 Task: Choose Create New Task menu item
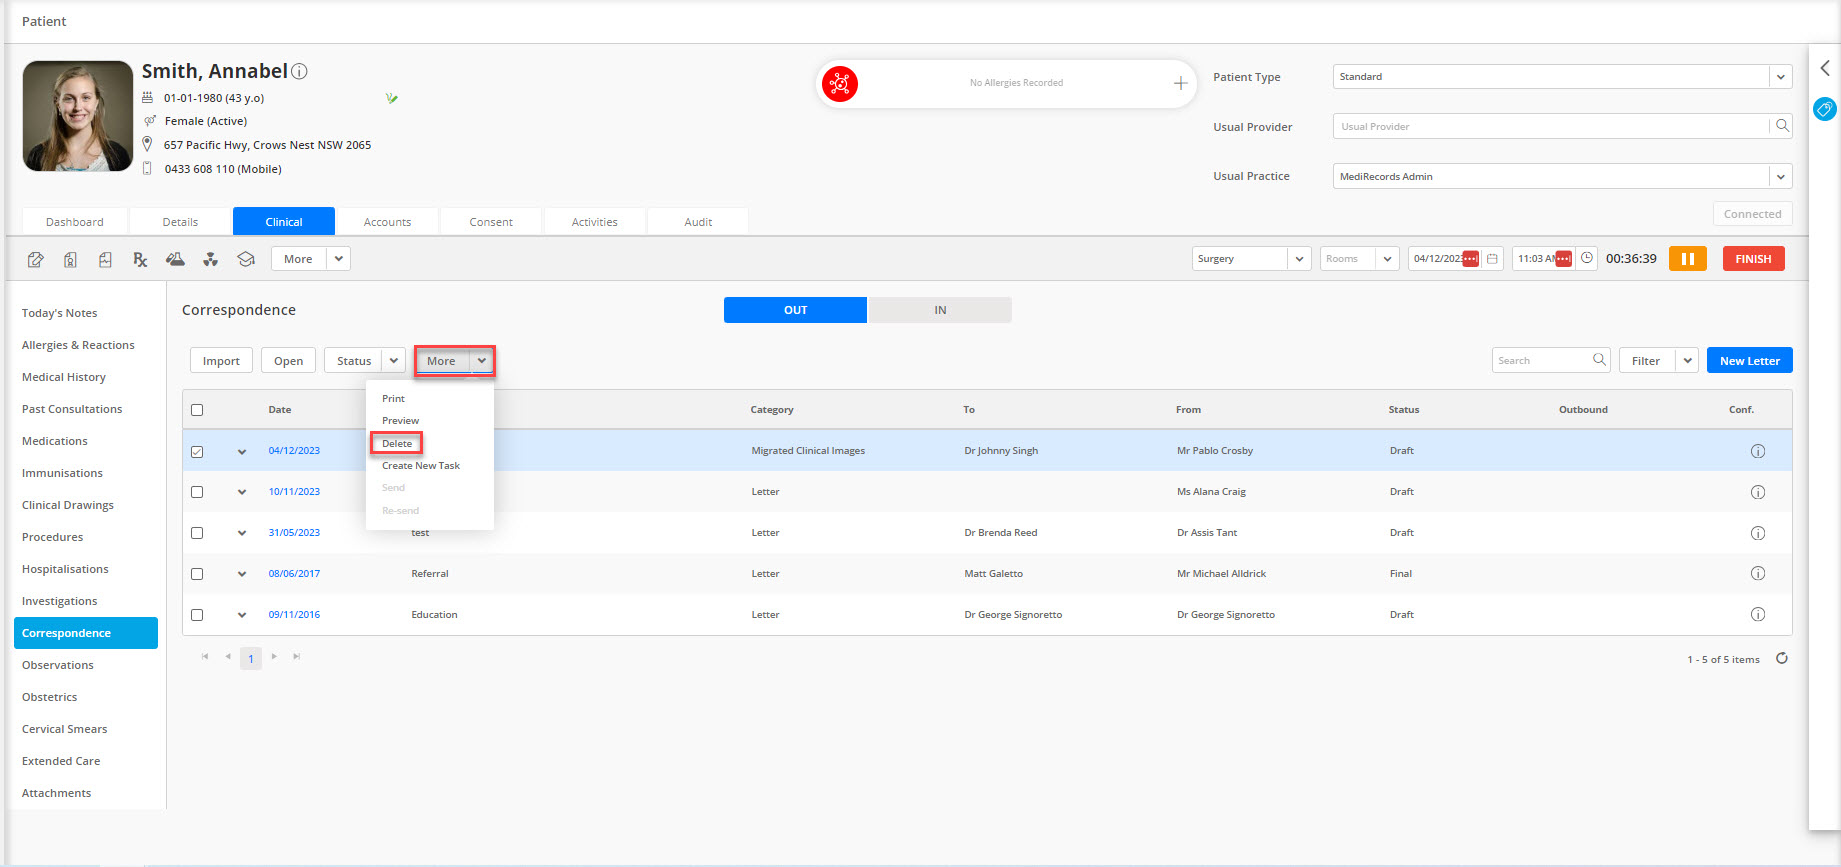tap(421, 466)
